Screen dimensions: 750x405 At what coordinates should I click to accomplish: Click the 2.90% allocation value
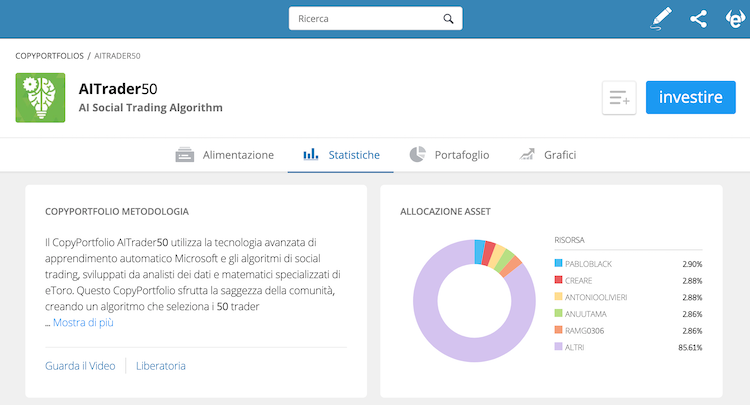tap(692, 264)
